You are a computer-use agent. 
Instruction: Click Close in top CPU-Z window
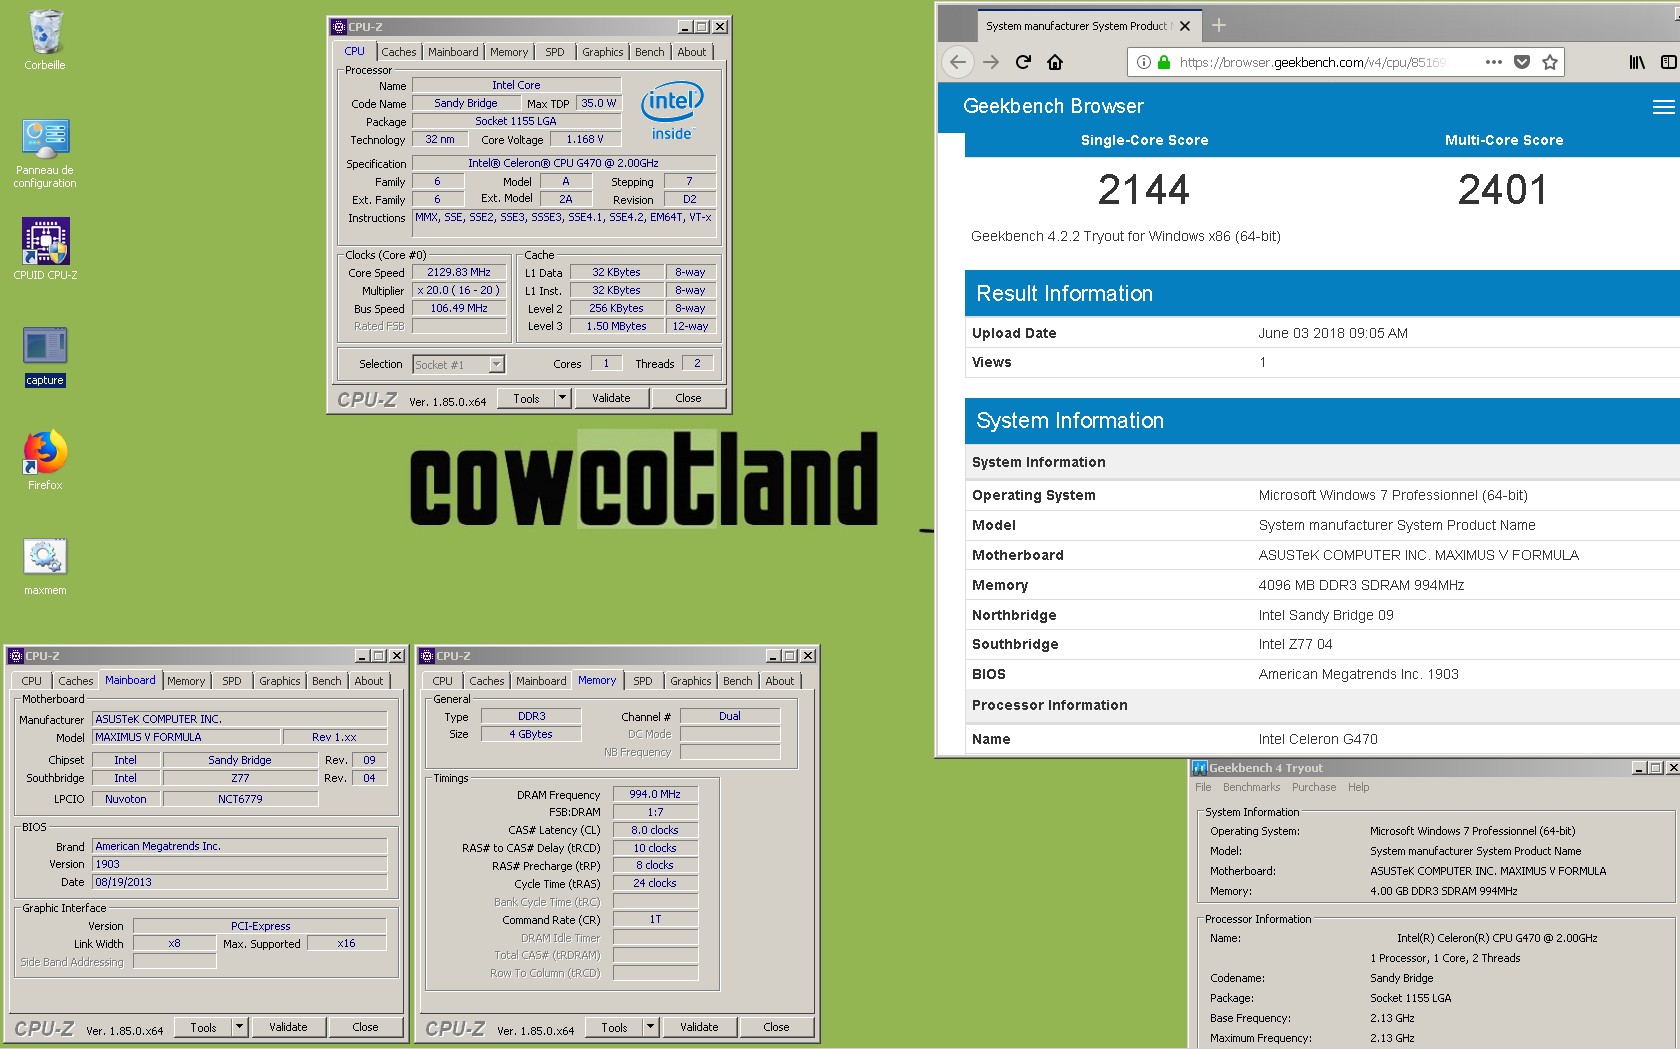point(688,398)
